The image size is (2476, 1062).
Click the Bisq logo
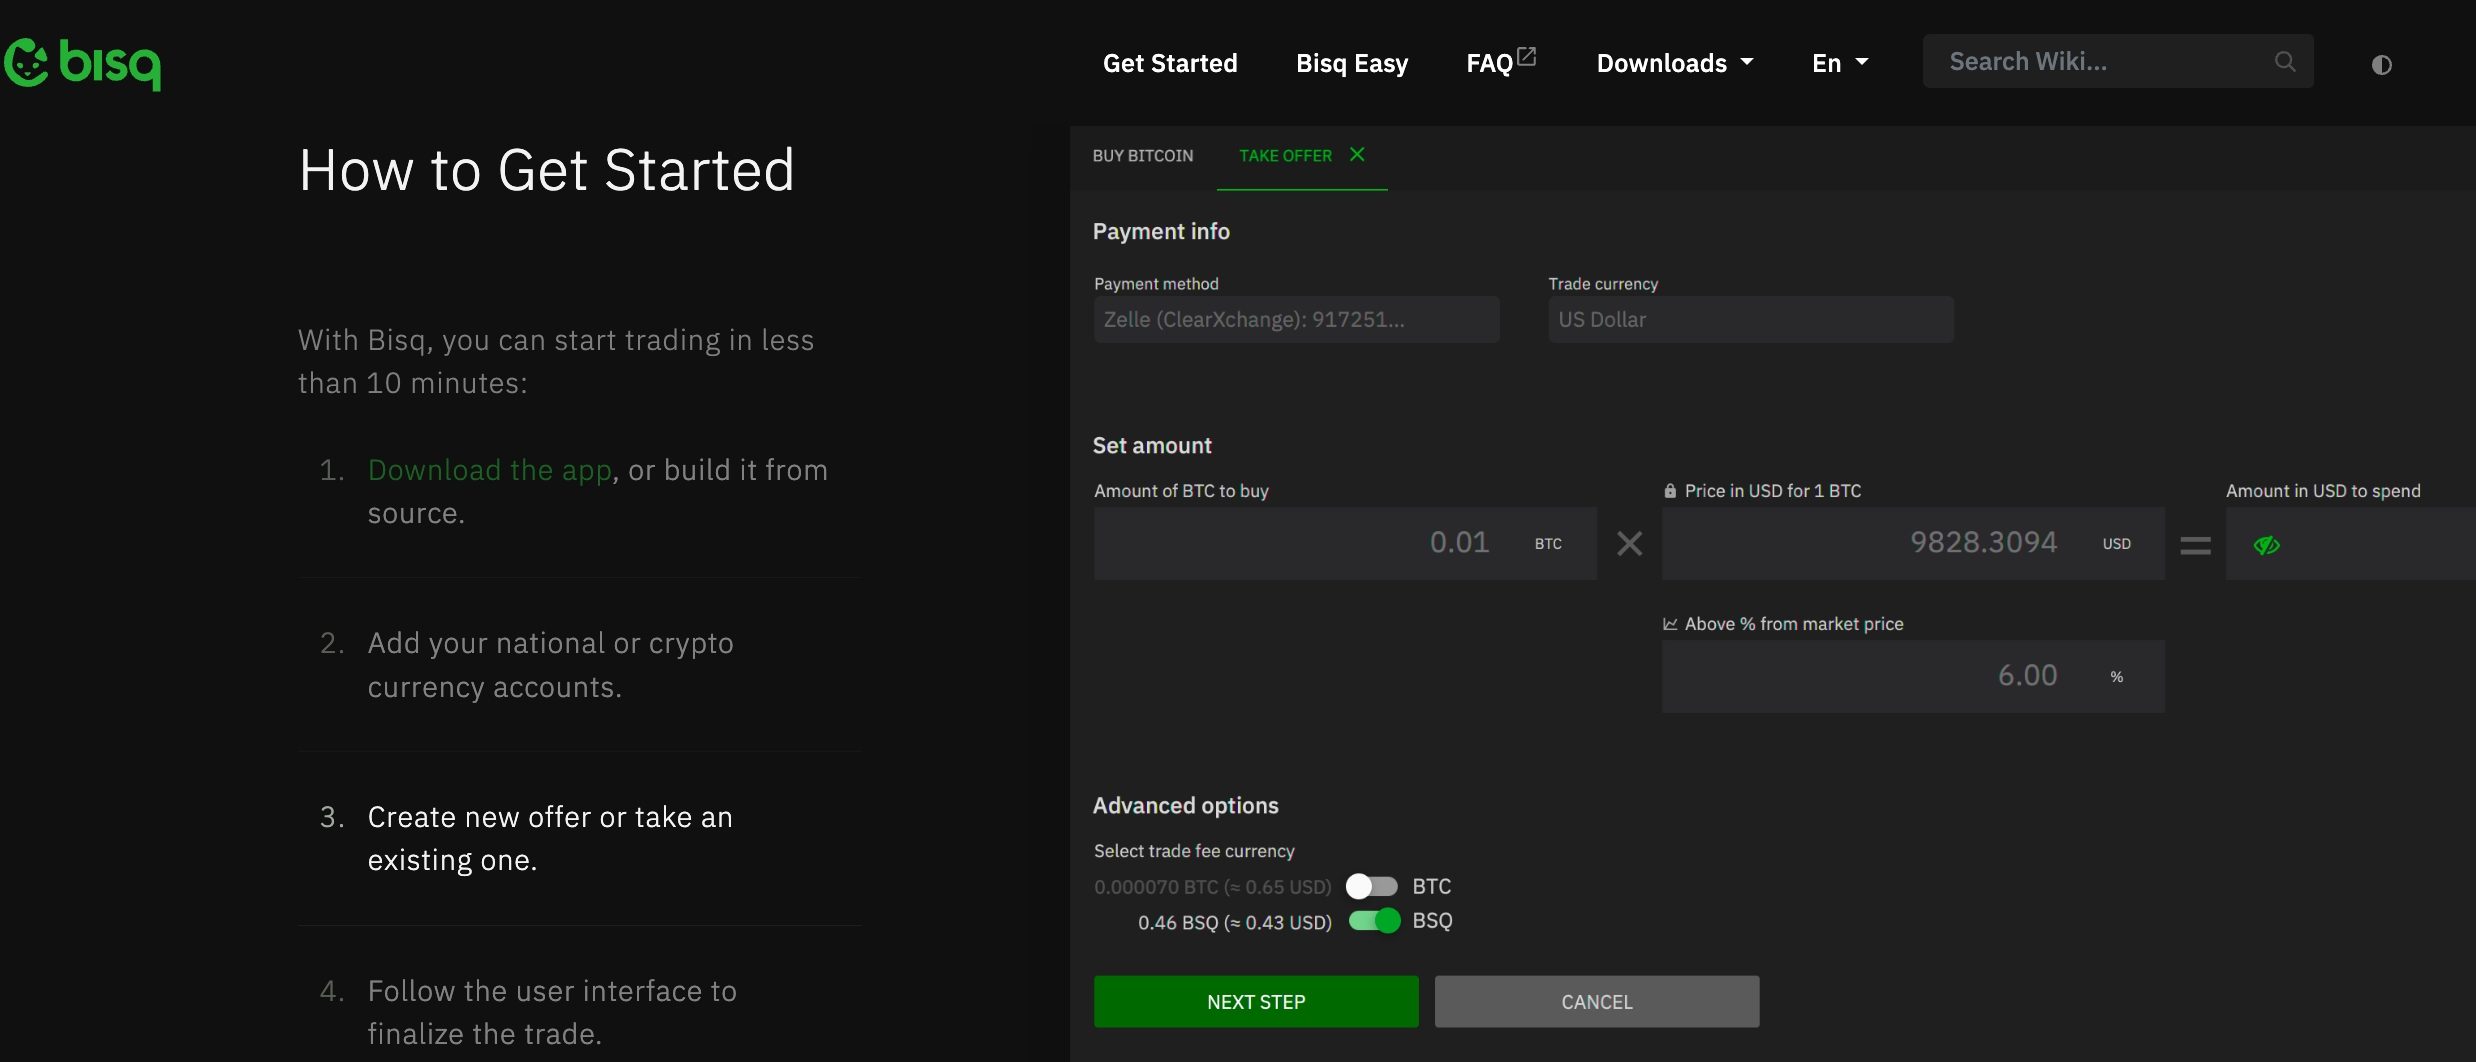[82, 64]
